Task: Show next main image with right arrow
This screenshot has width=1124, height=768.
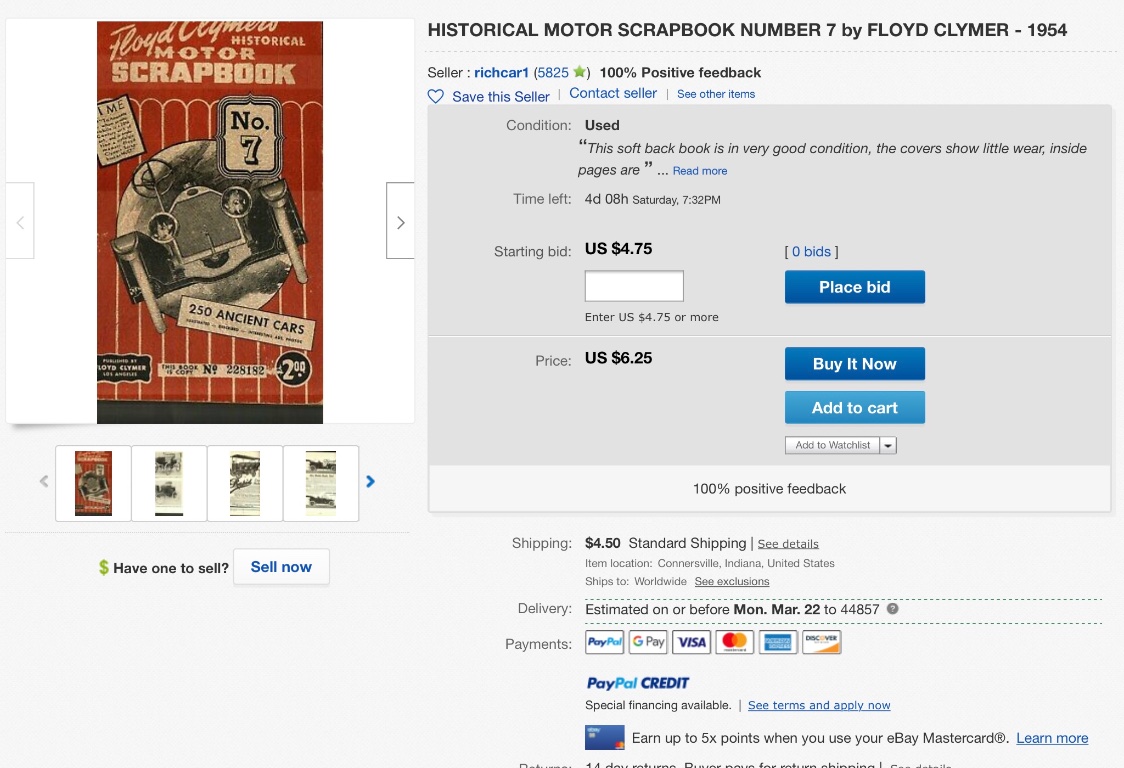Action: 400,221
